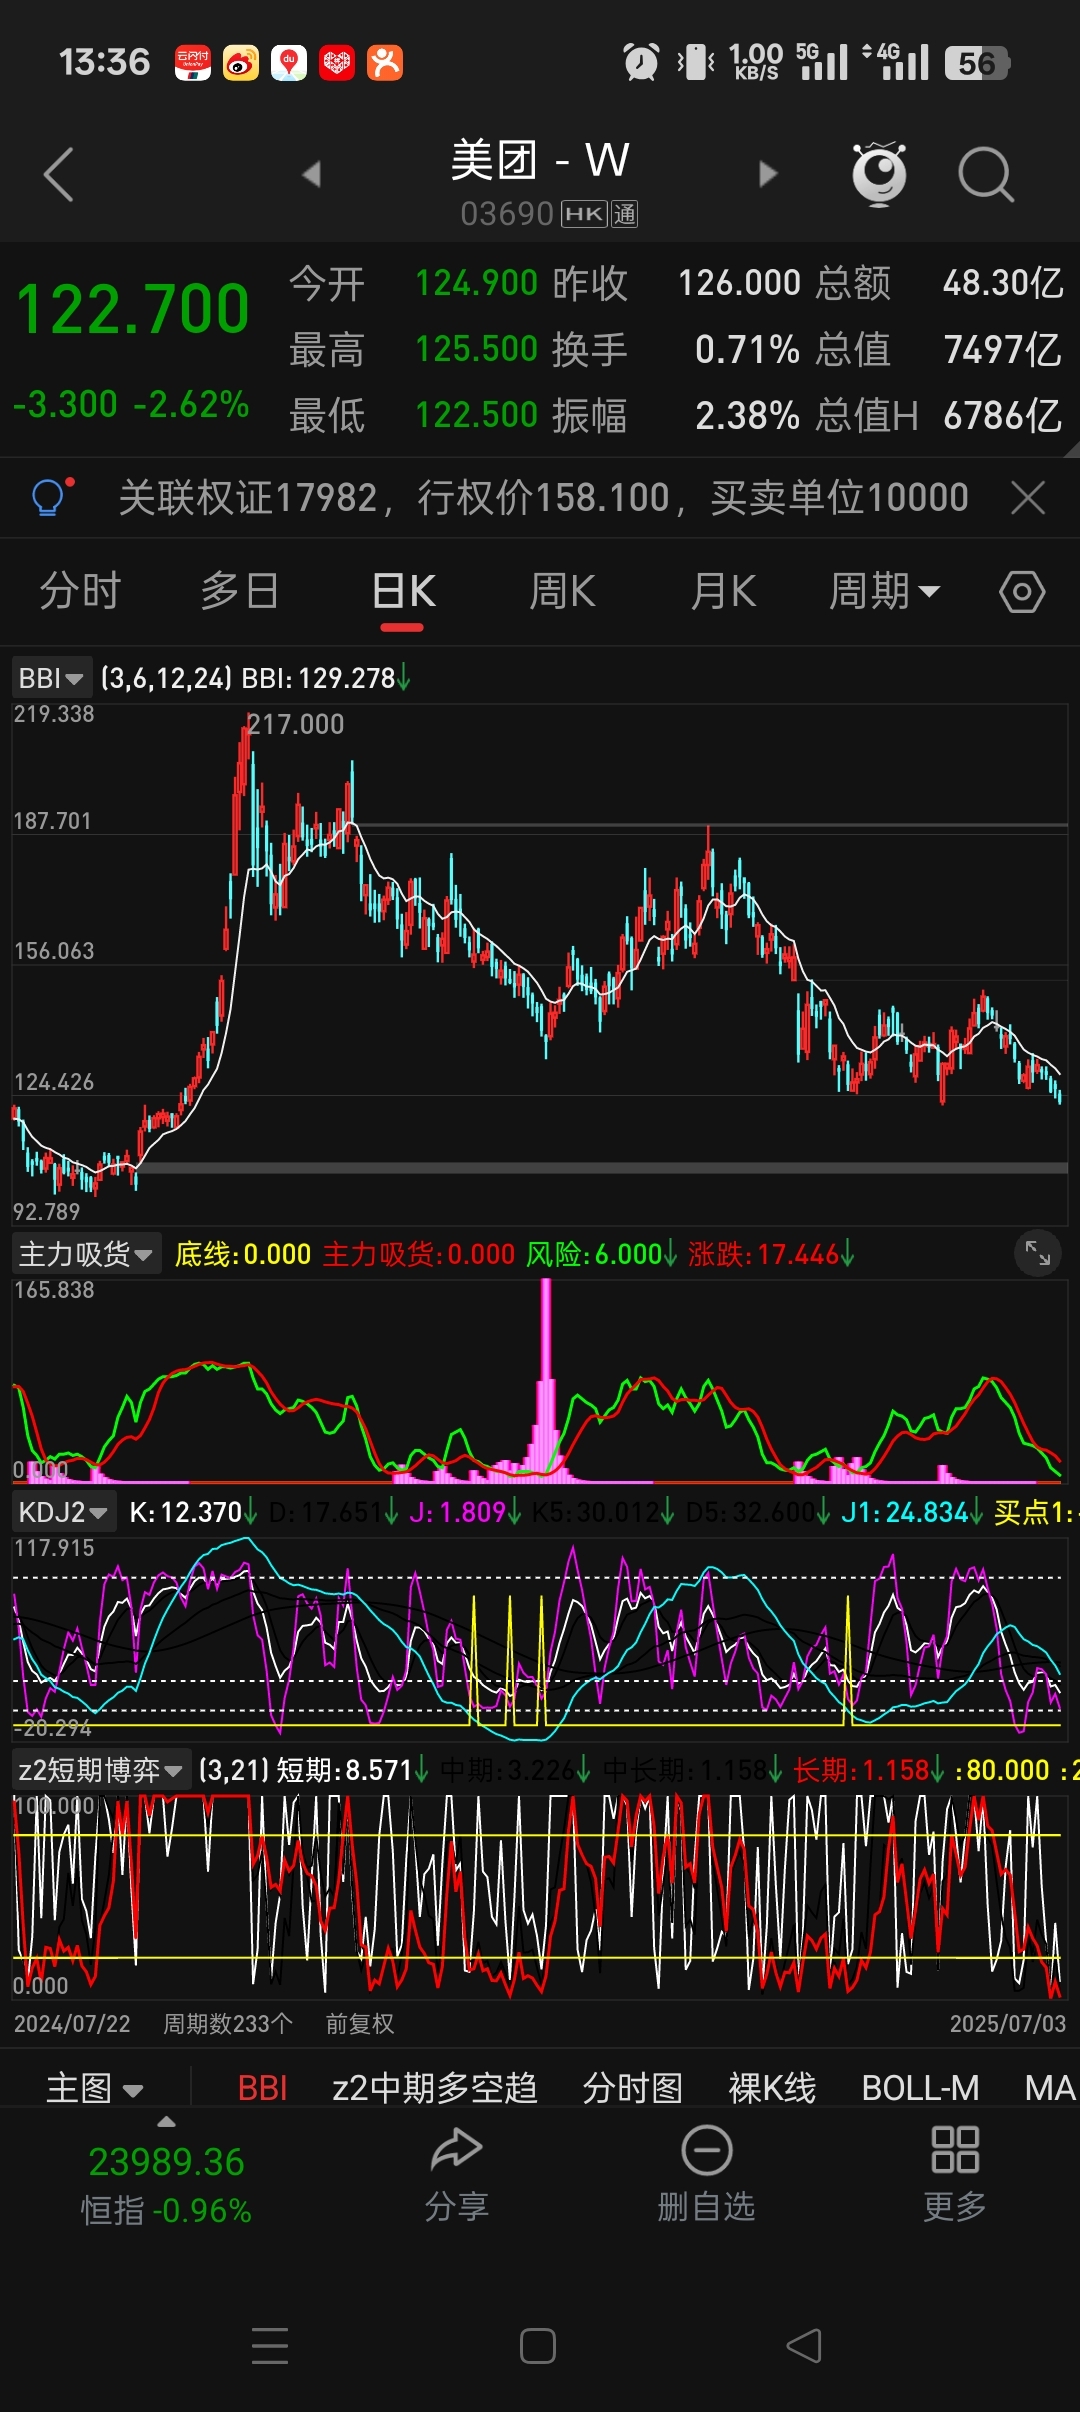This screenshot has width=1080, height=2412.
Task: Tap Android back triangle button
Action: pyautogui.click(x=804, y=2345)
